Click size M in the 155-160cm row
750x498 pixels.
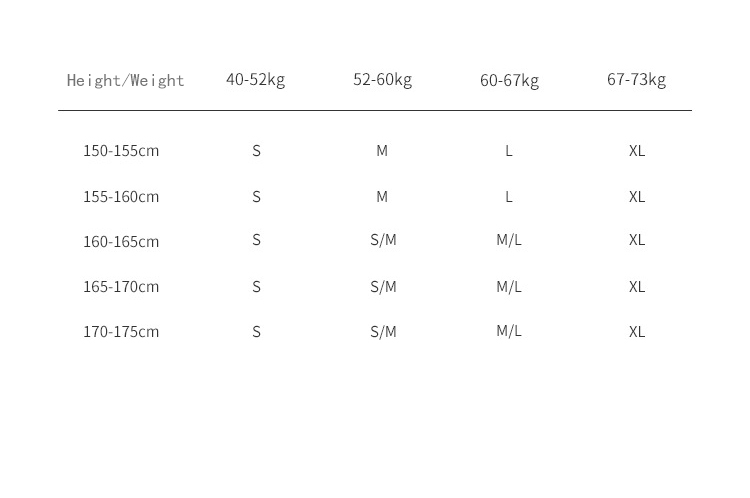pos(382,197)
